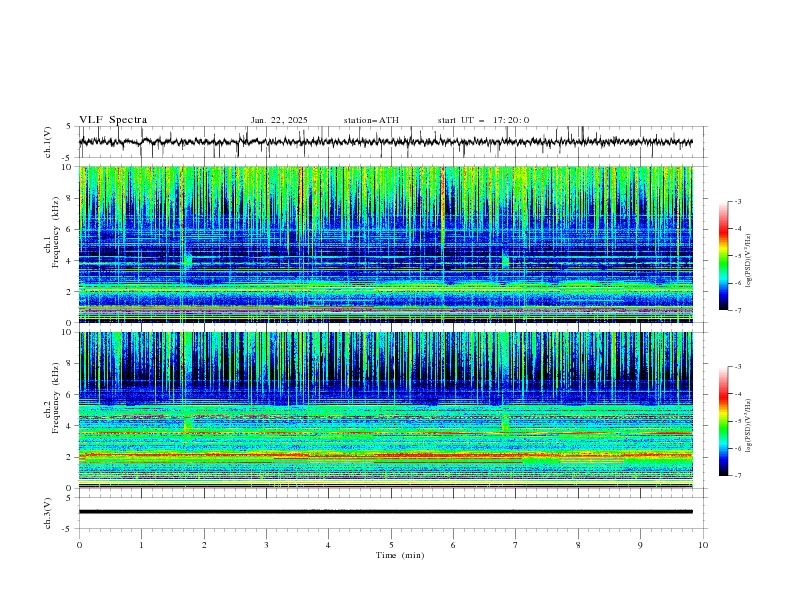Screen dimensions: 792x612
Task: Click the "2" tick on the time axis
Action: (x=204, y=545)
